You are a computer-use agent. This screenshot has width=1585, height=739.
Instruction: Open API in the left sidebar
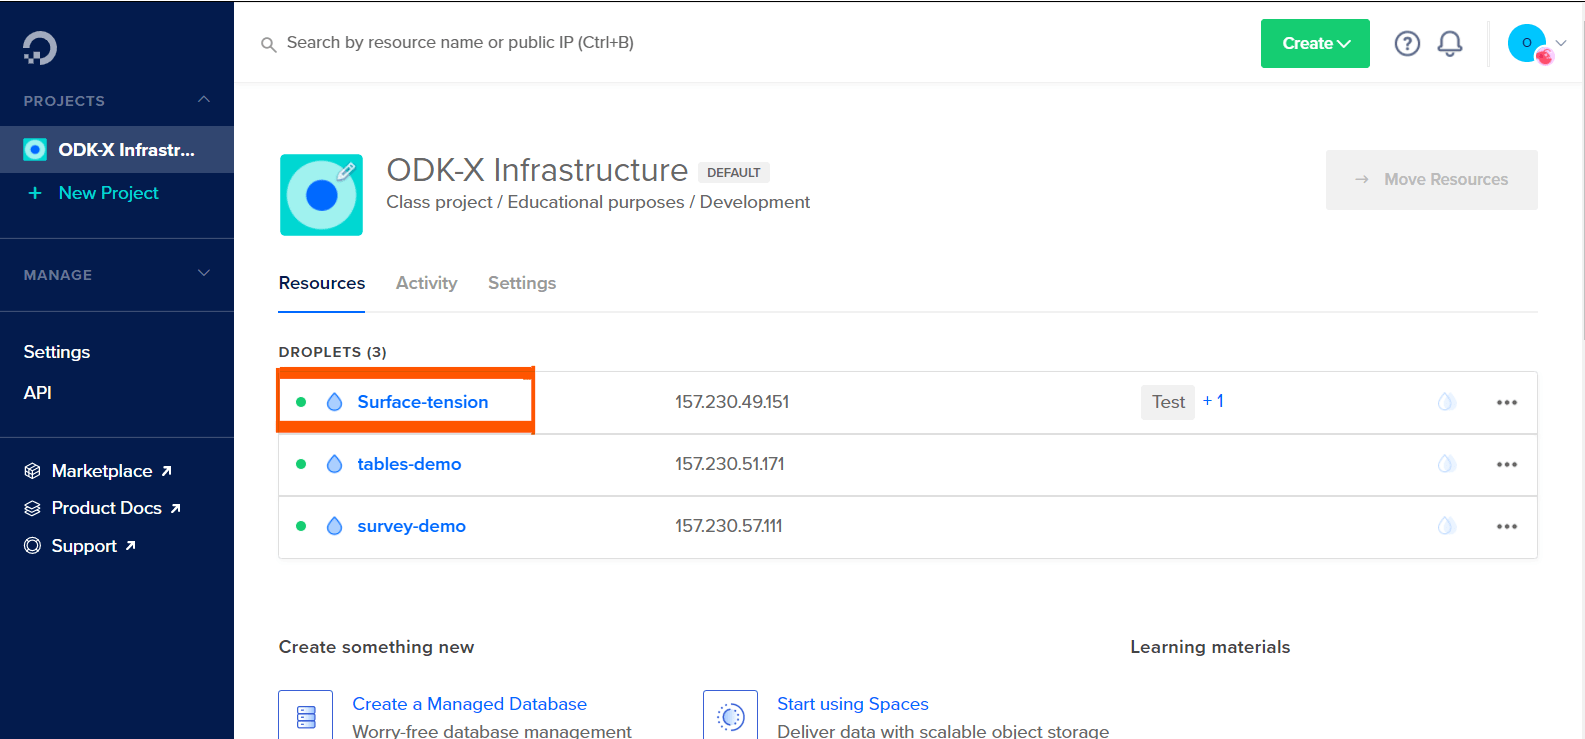point(38,393)
